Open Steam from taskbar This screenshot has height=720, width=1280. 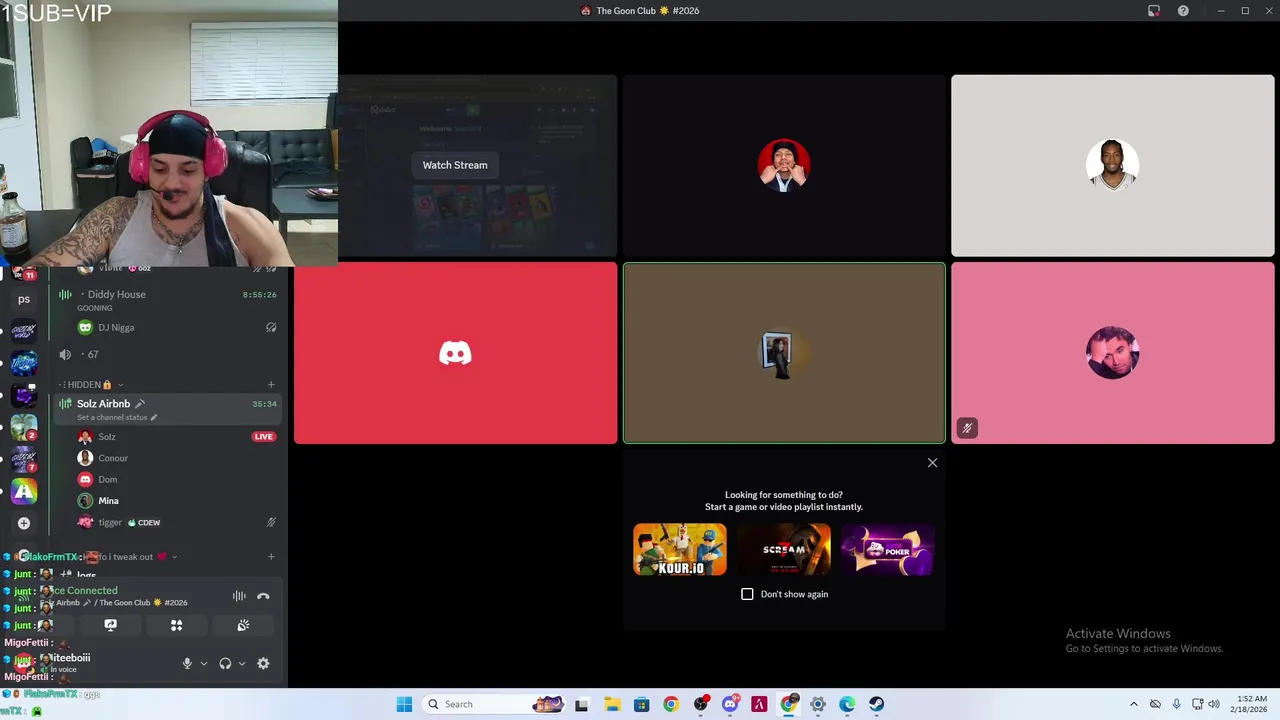coord(877,704)
